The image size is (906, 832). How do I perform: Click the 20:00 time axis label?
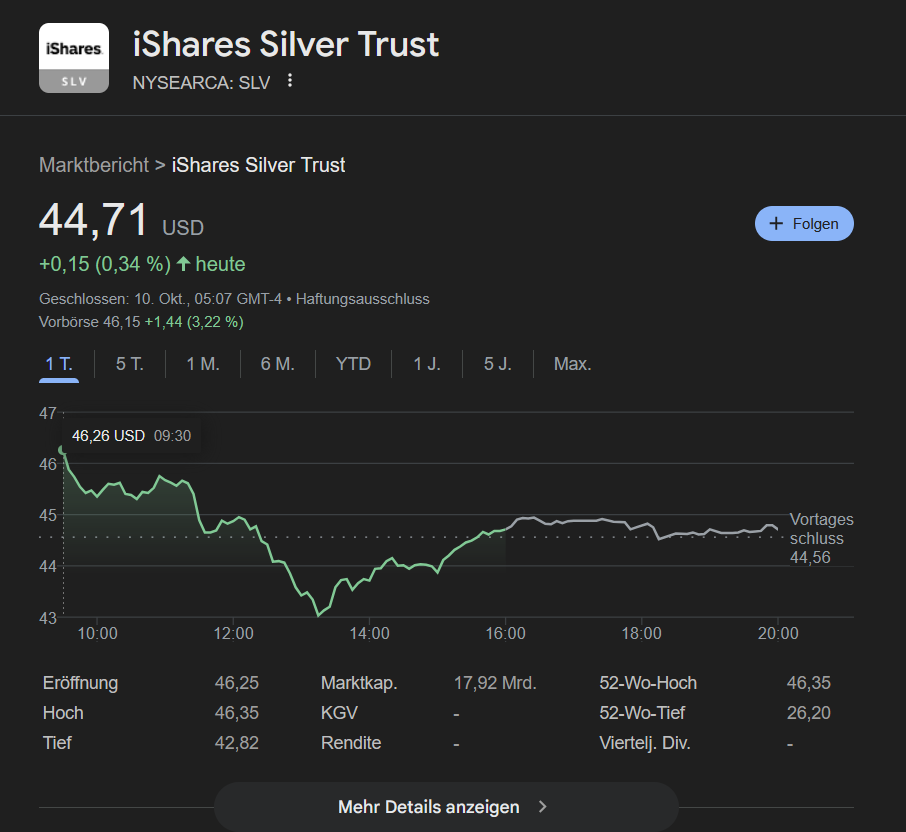pos(778,633)
